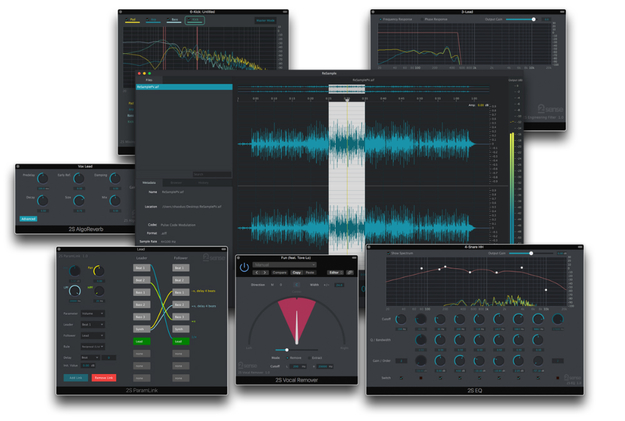This screenshot has height=421, width=625.
Task: Click previous preset arrow in Vocal Remover
Action: click(257, 273)
